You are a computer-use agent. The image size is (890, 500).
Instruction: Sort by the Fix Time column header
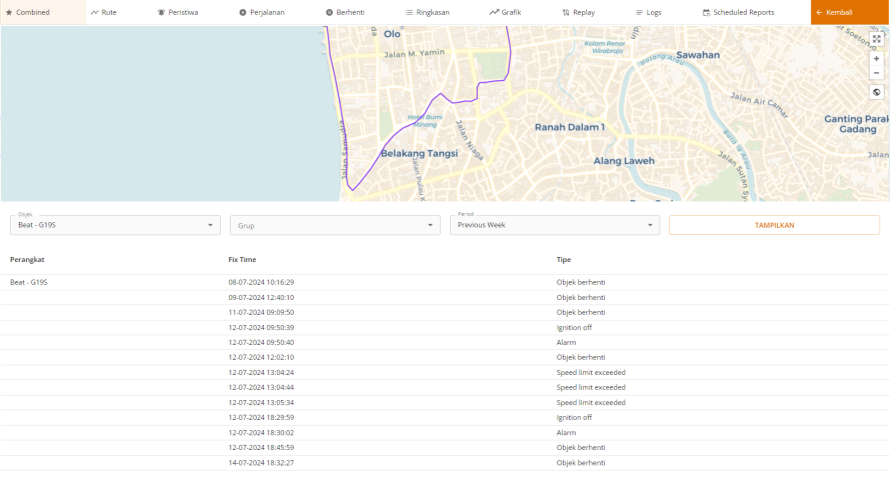(x=242, y=259)
